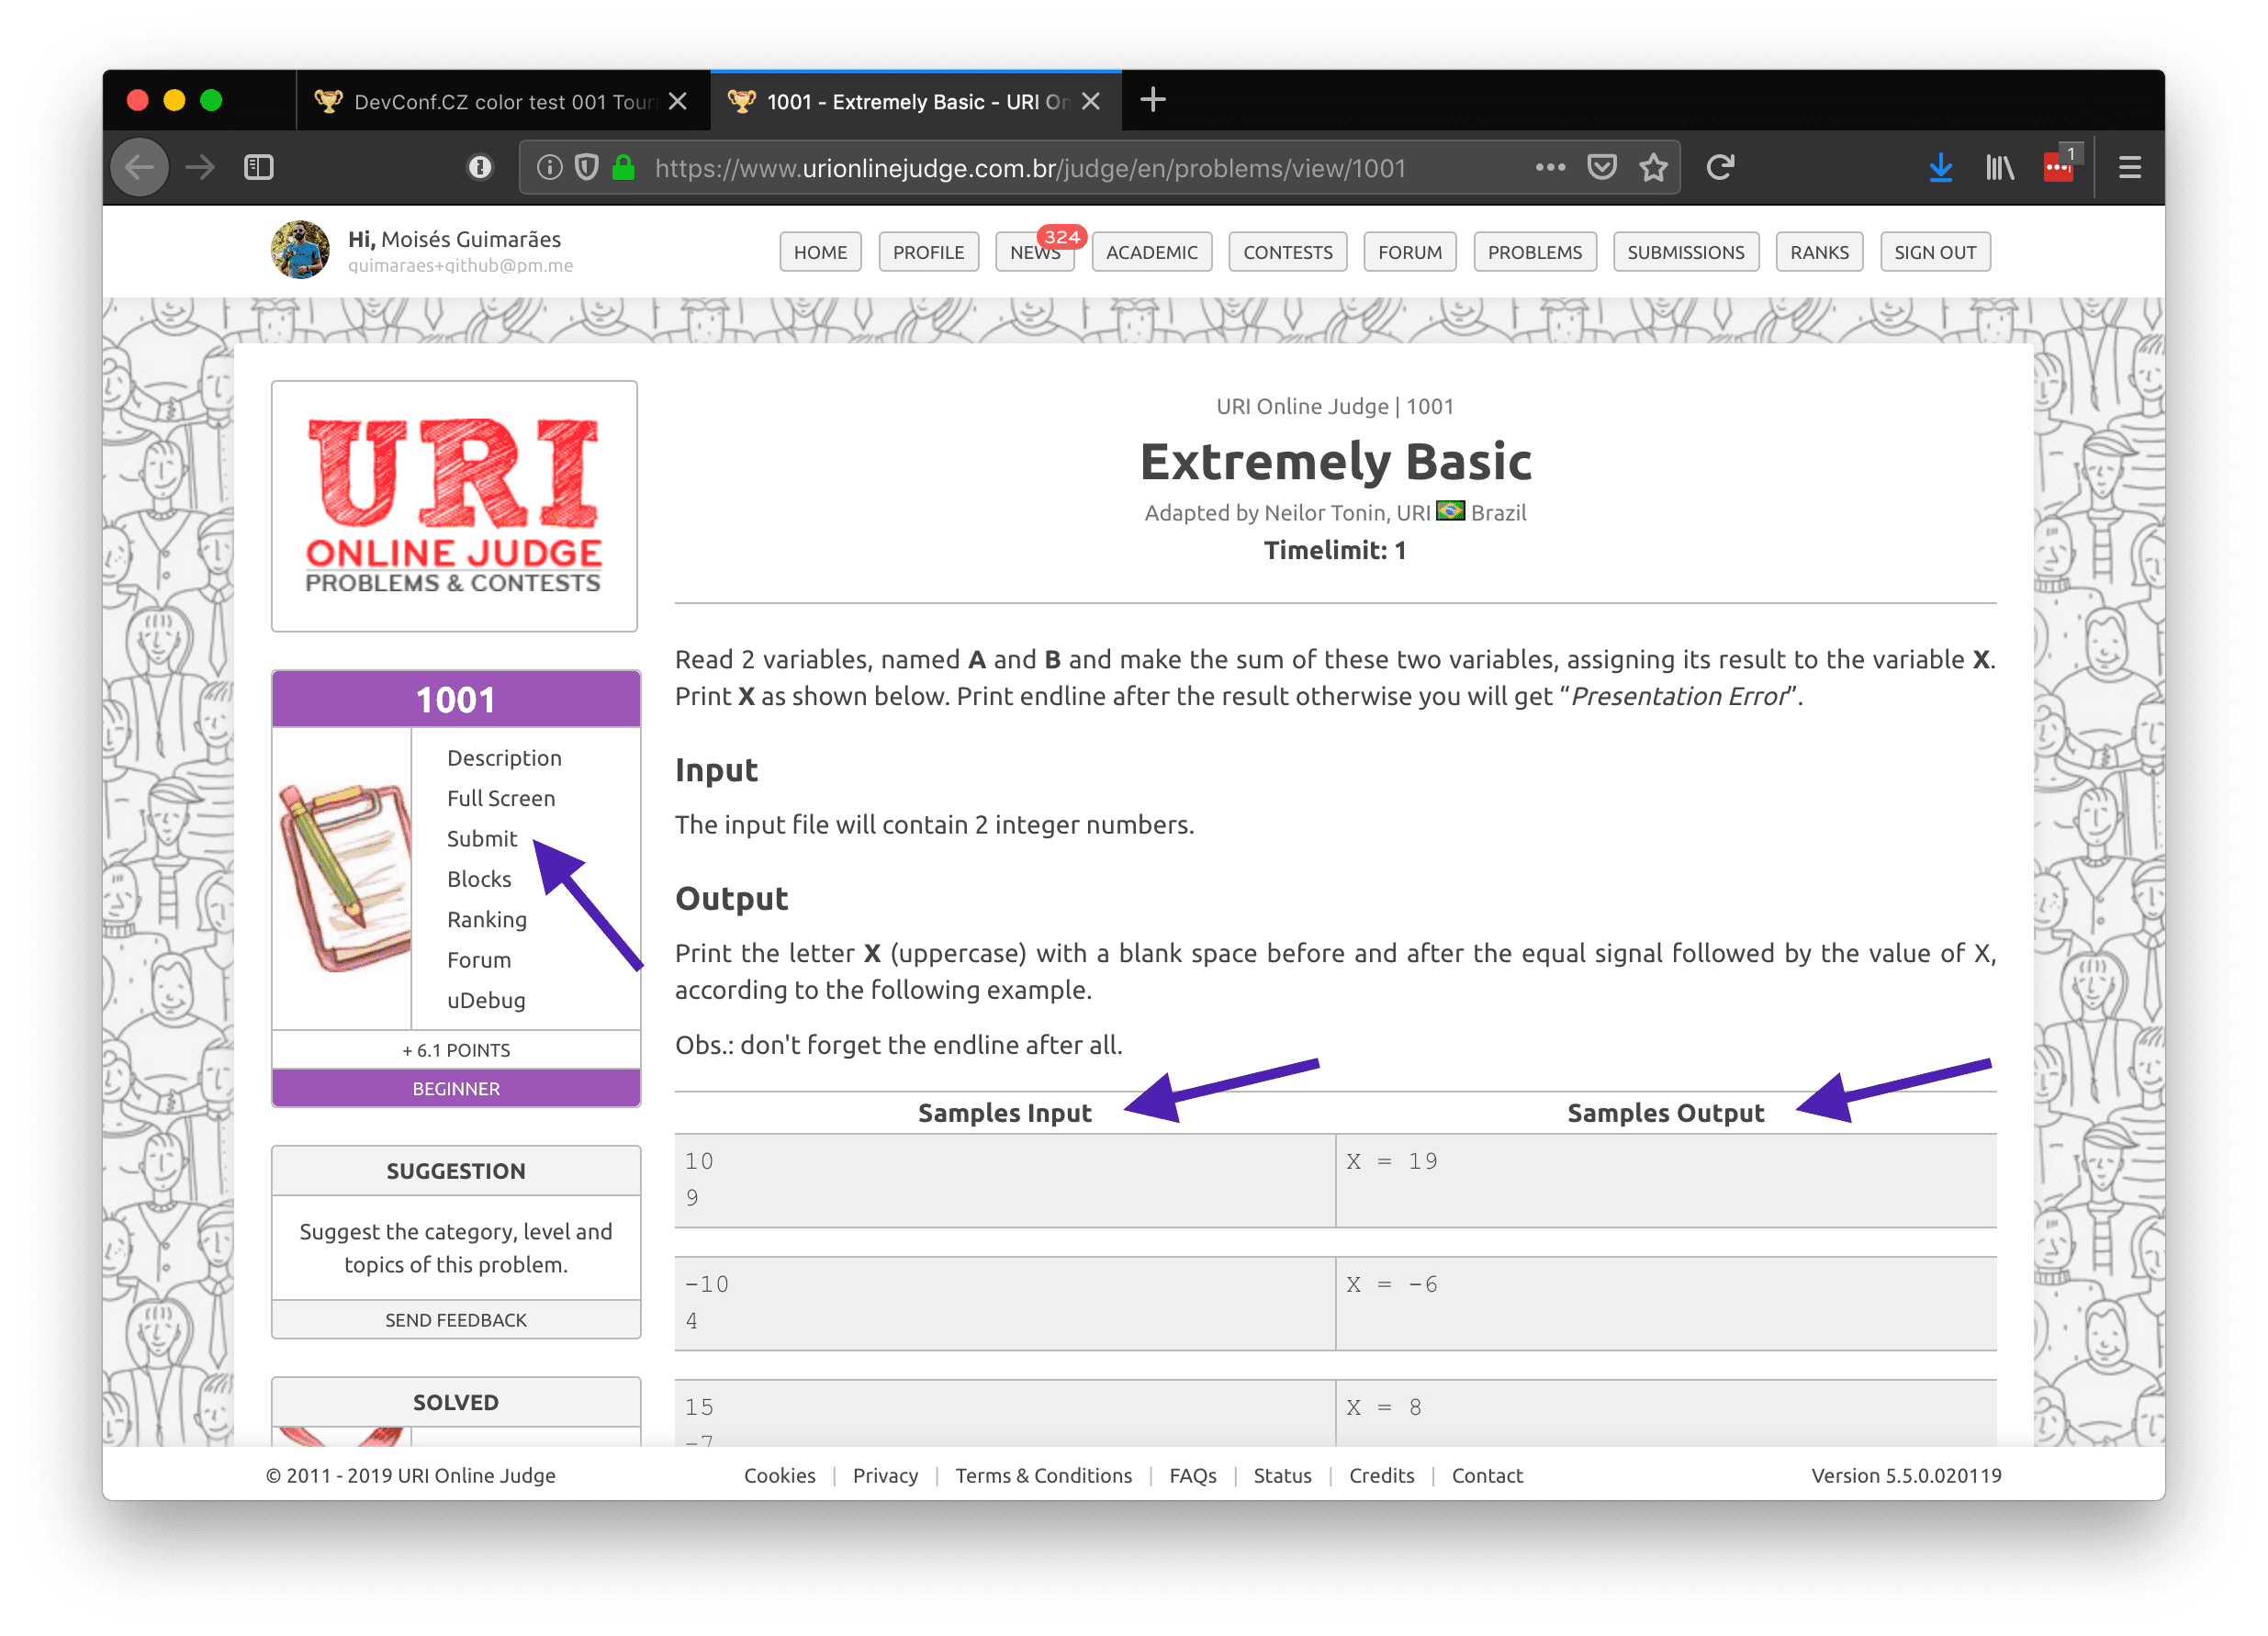Click the + 6.1 POINTS label
Screen dimensions: 2268x1636
[456, 1050]
